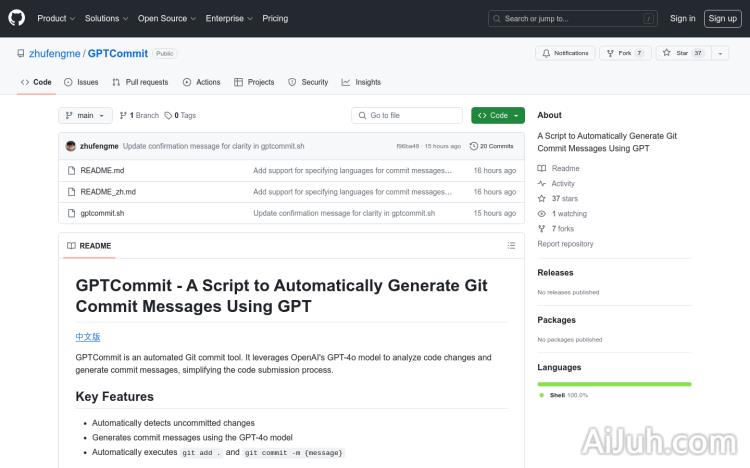The height and width of the screenshot is (468, 750).
Task: Open README.md file
Action: pyautogui.click(x=102, y=170)
